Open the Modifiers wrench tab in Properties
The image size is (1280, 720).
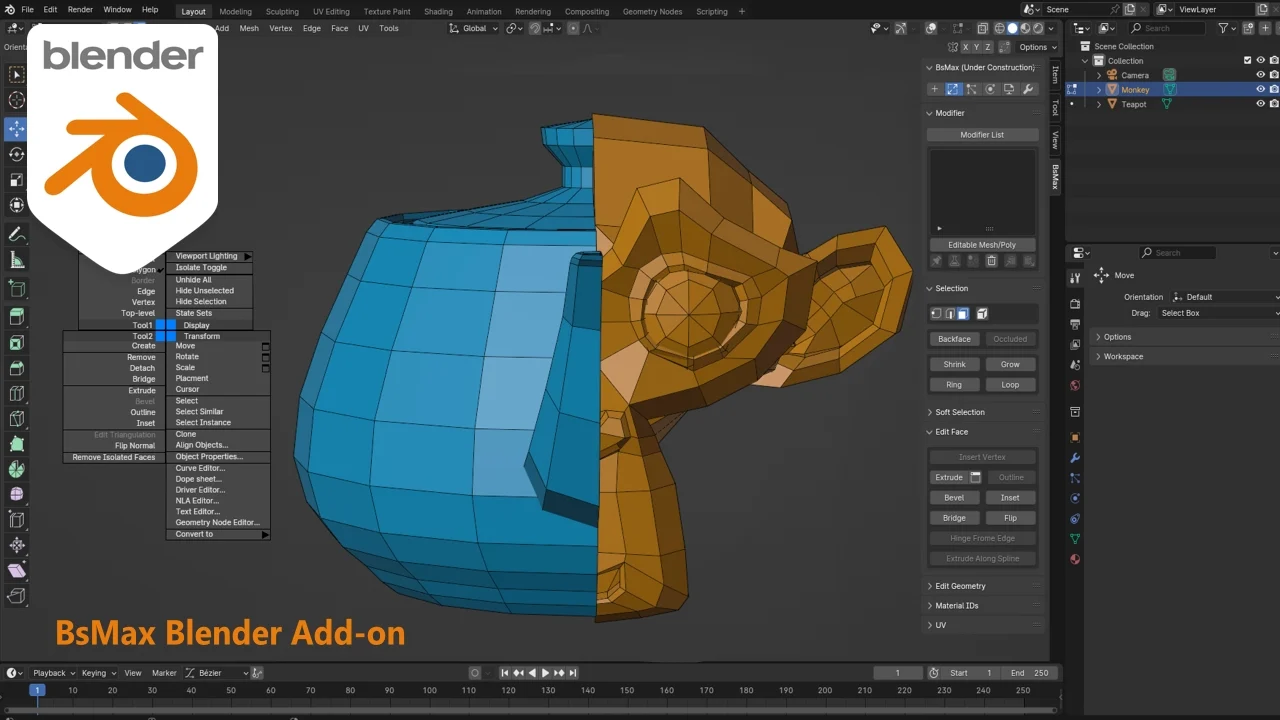coord(1075,457)
